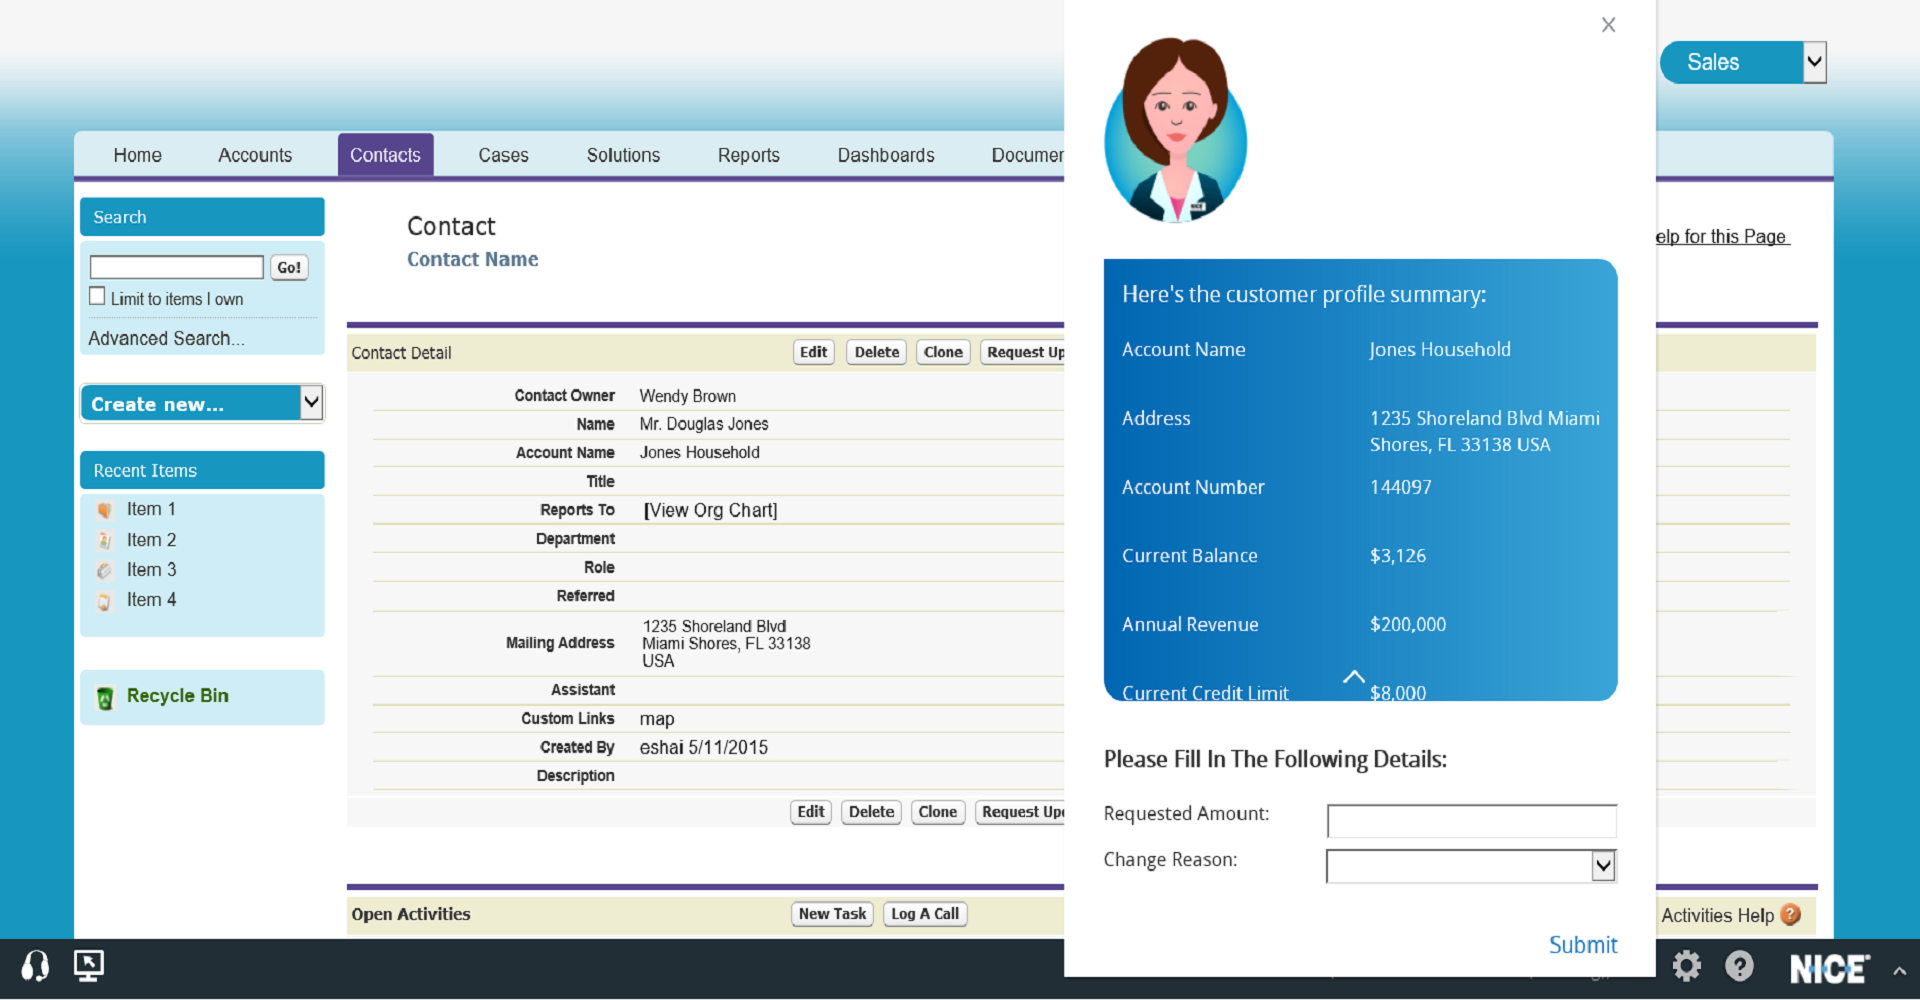The width and height of the screenshot is (1920, 1000).
Task: Expand NICE bar with the up caret
Action: click(1899, 970)
